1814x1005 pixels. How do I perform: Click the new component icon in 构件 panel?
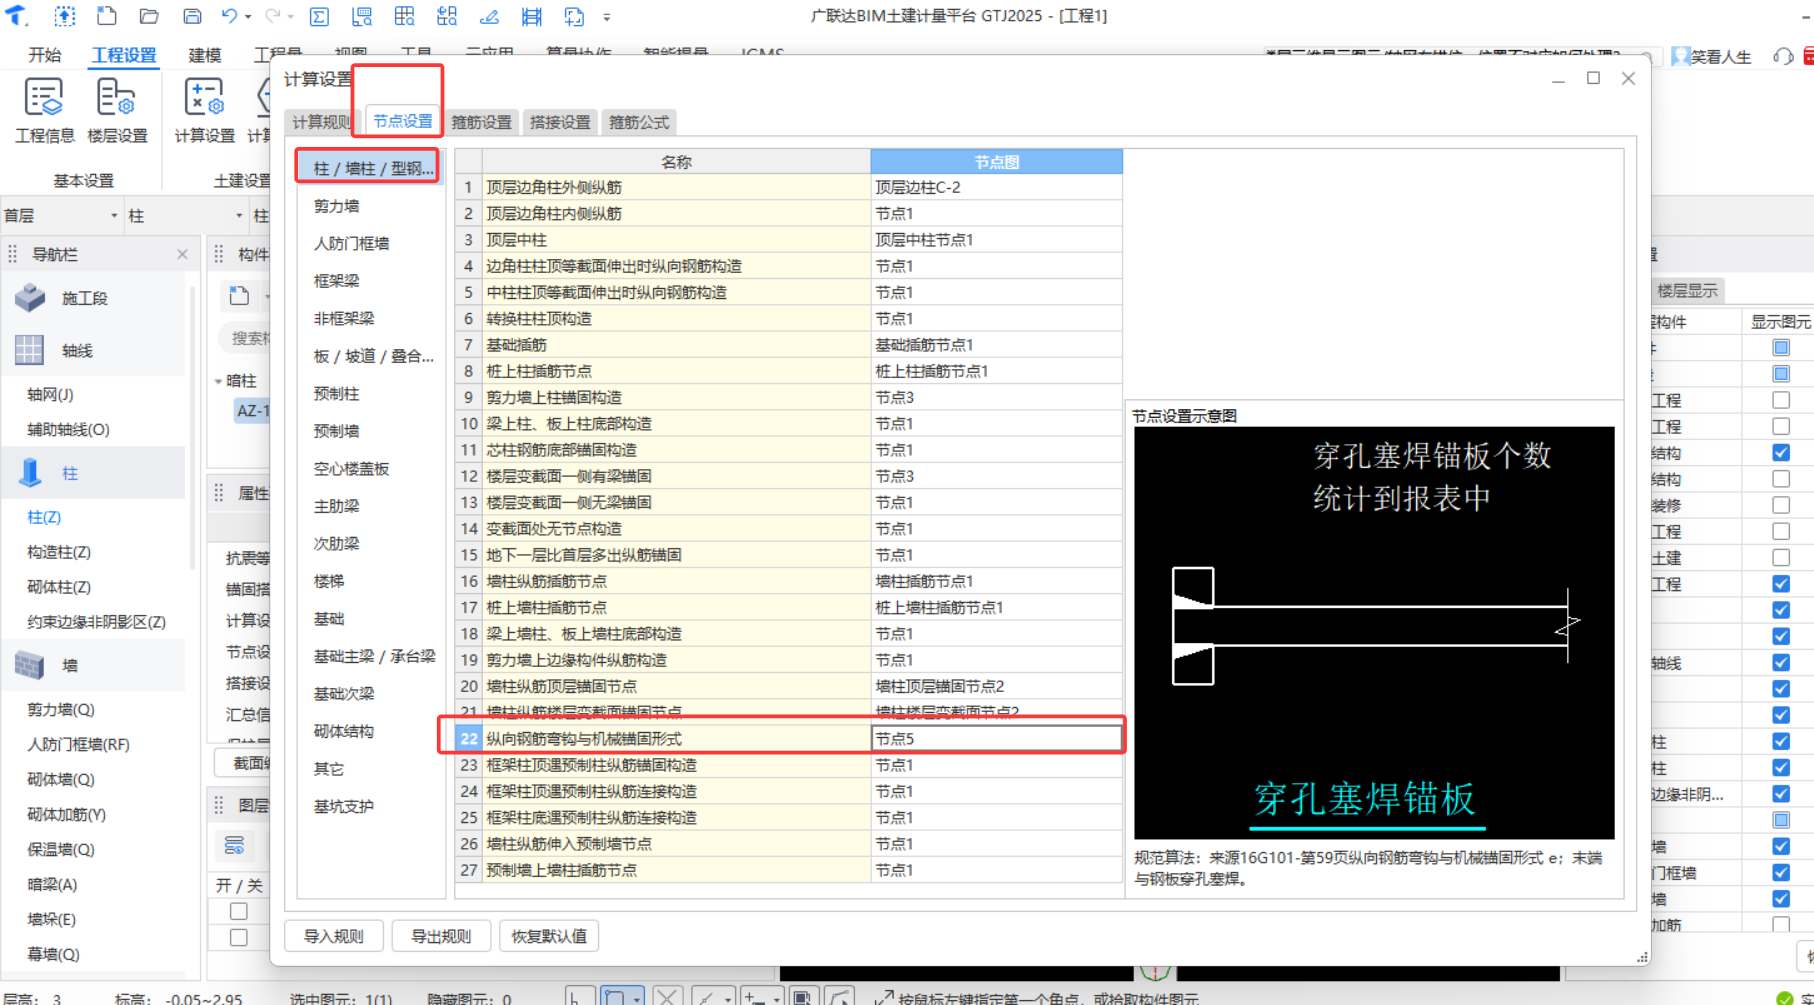(x=239, y=295)
